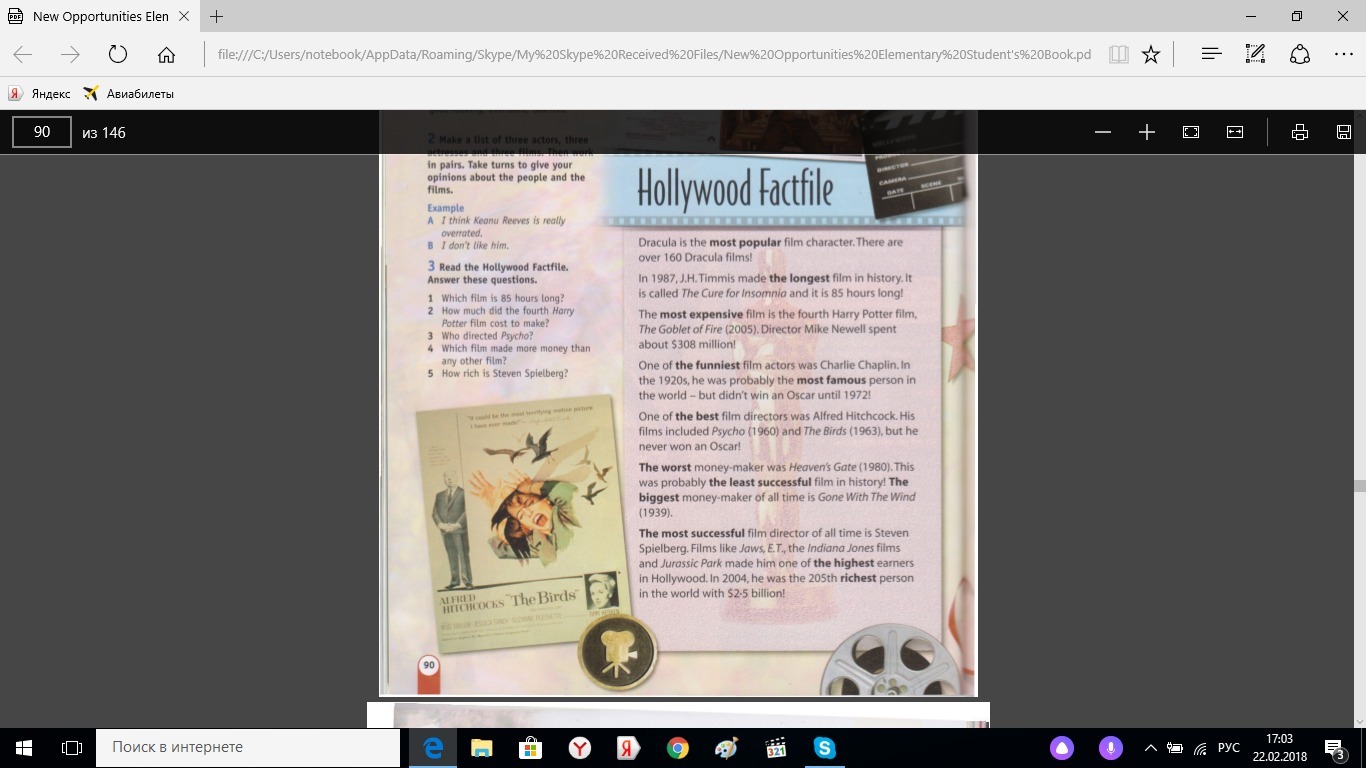Activate the purple Alice assistant icon

(x=1062, y=748)
